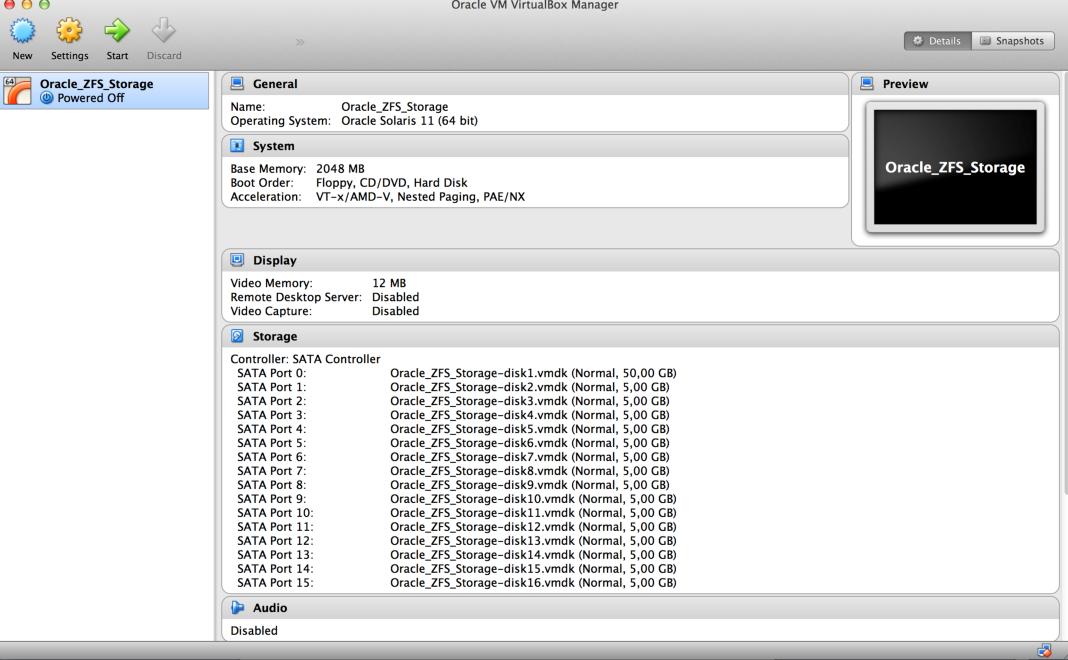
Task: Click the Discard toolbar icon
Action: (x=163, y=31)
